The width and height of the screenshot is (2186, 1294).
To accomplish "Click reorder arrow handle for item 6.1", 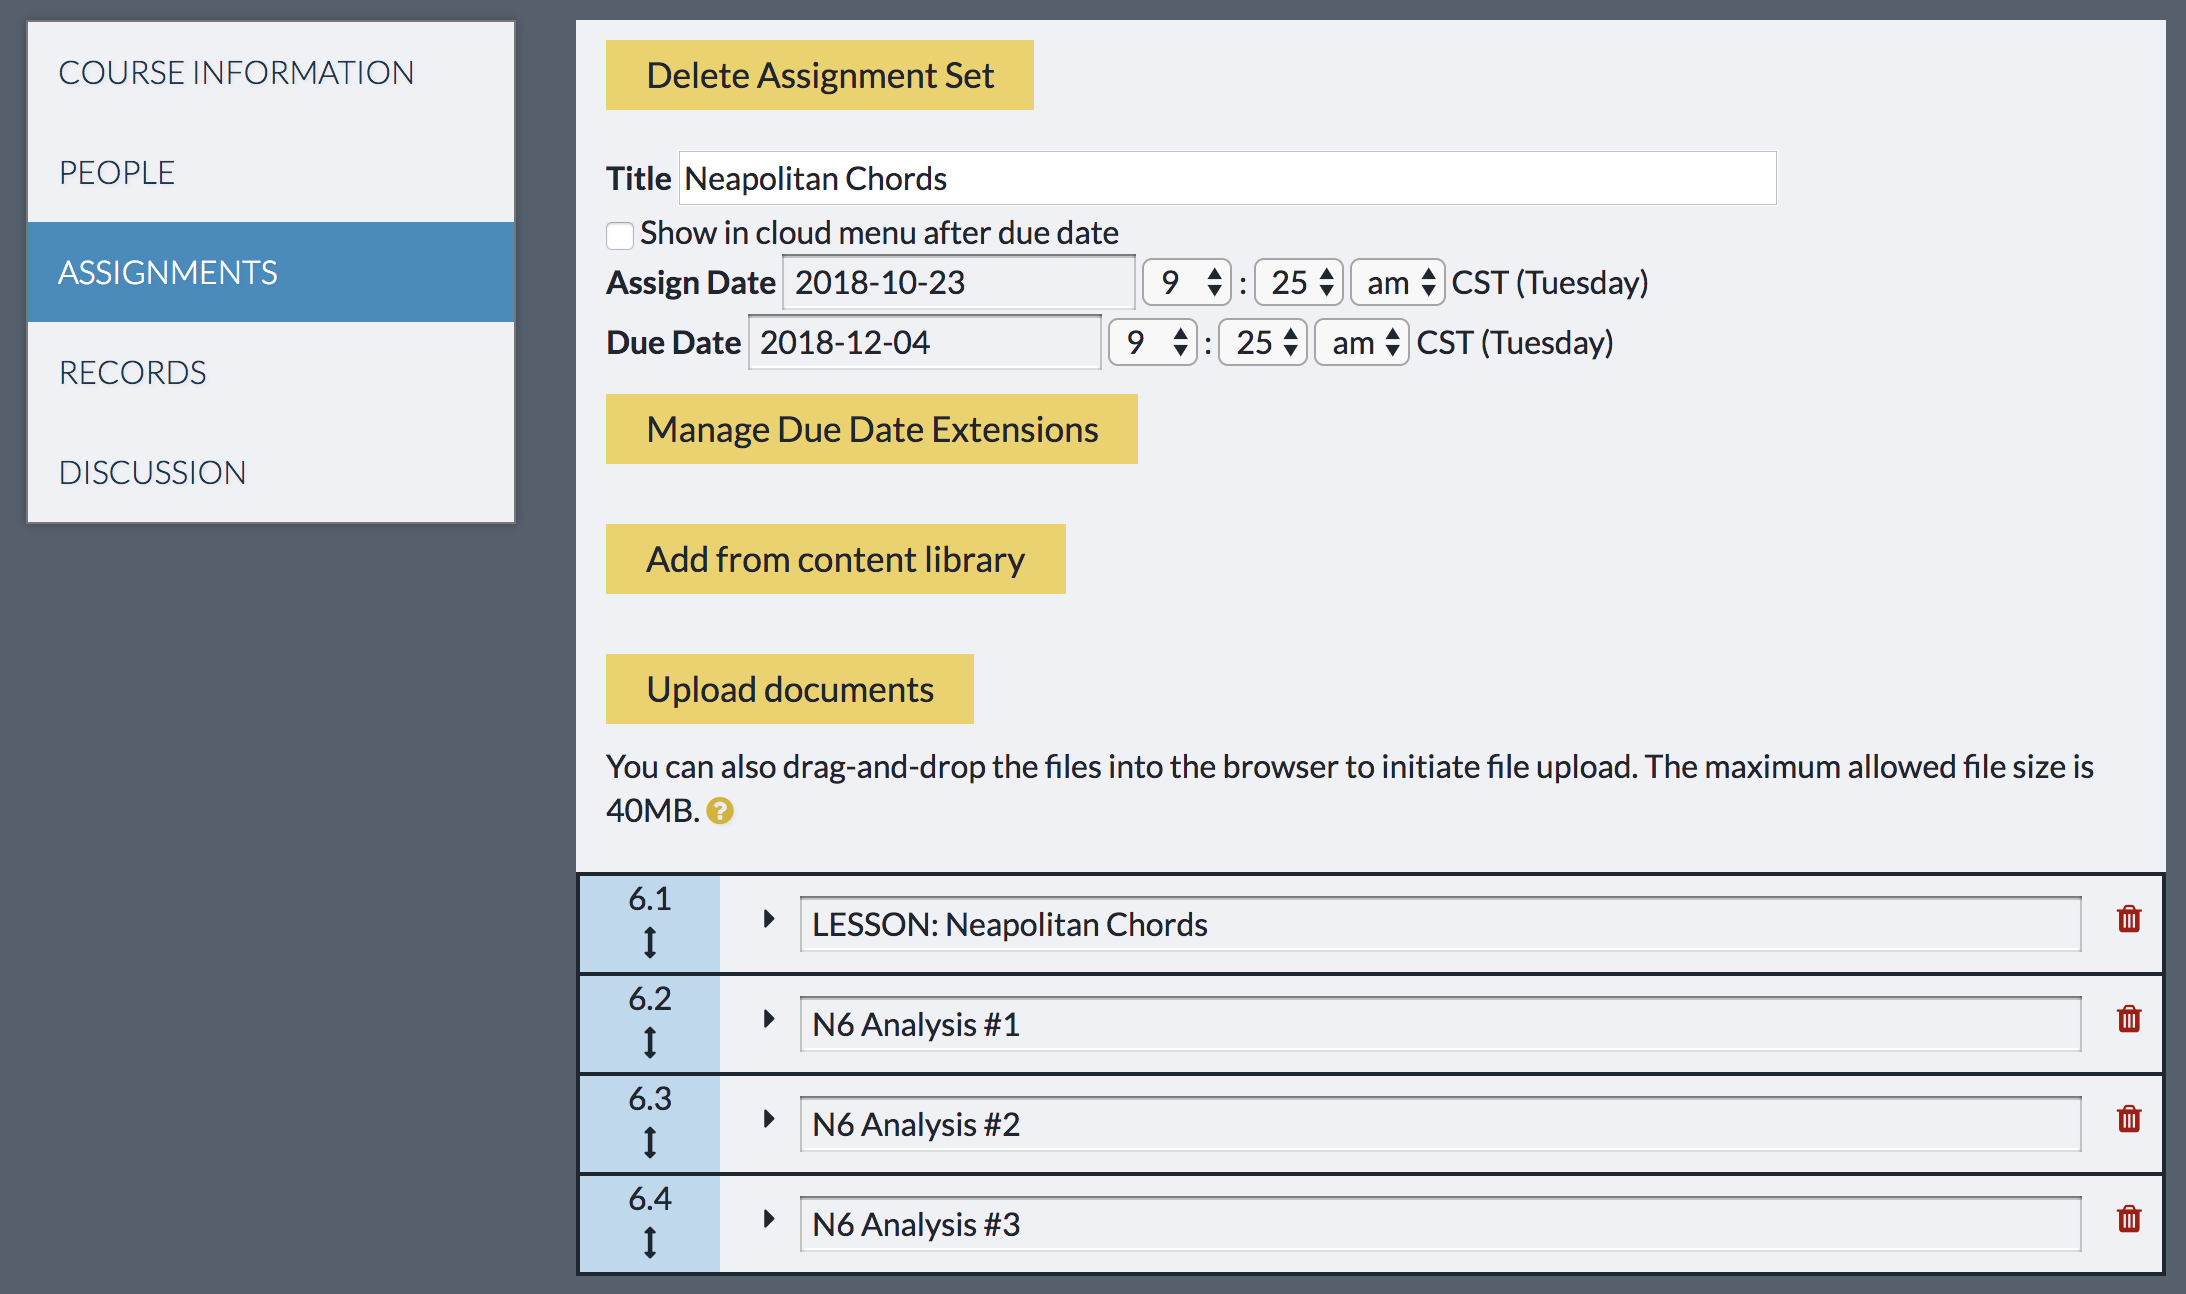I will [650, 942].
